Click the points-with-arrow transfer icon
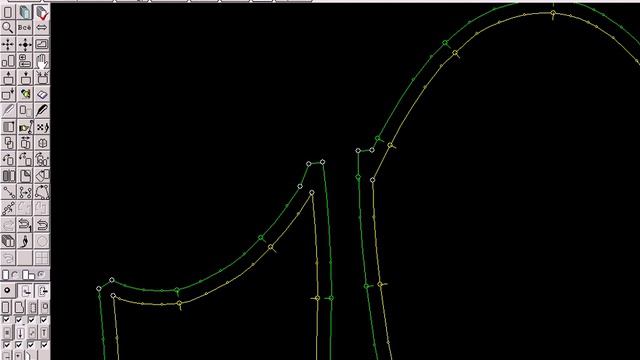Viewport: 640px width, 360px height. pos(25,192)
